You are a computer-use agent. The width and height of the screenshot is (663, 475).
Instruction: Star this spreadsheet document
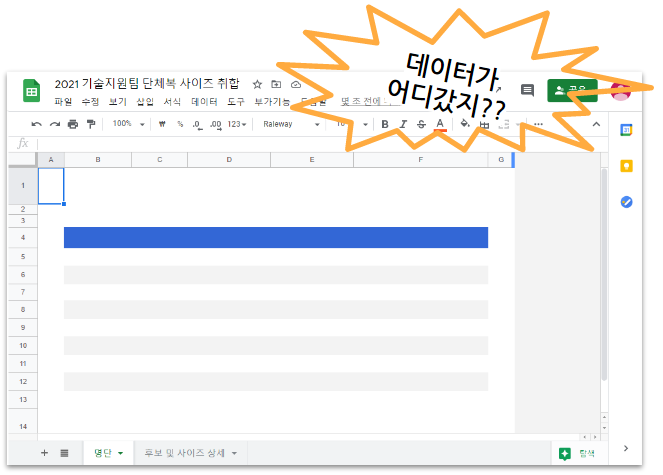tap(257, 84)
